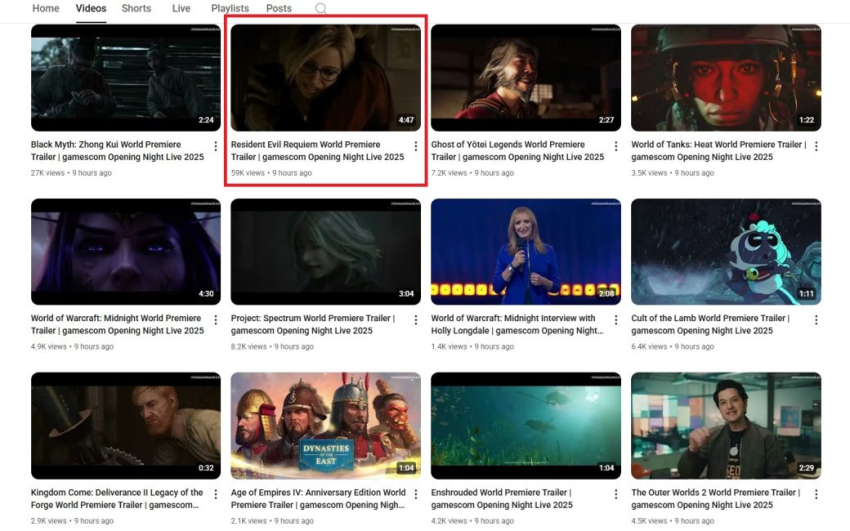Open more actions for Cult of the Lamb video
850x531 pixels.
[x=816, y=321]
